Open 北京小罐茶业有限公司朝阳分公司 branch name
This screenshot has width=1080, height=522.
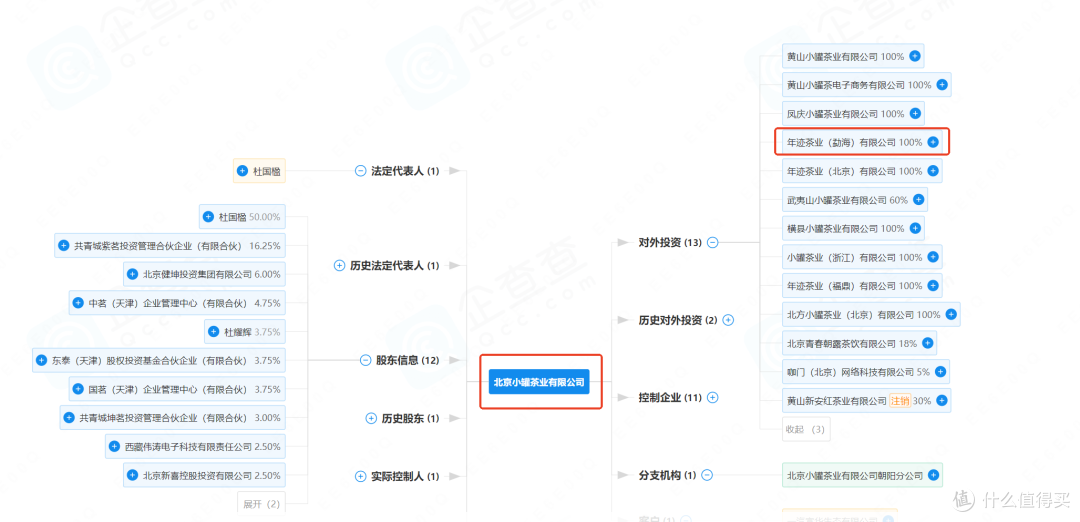pyautogui.click(x=855, y=475)
